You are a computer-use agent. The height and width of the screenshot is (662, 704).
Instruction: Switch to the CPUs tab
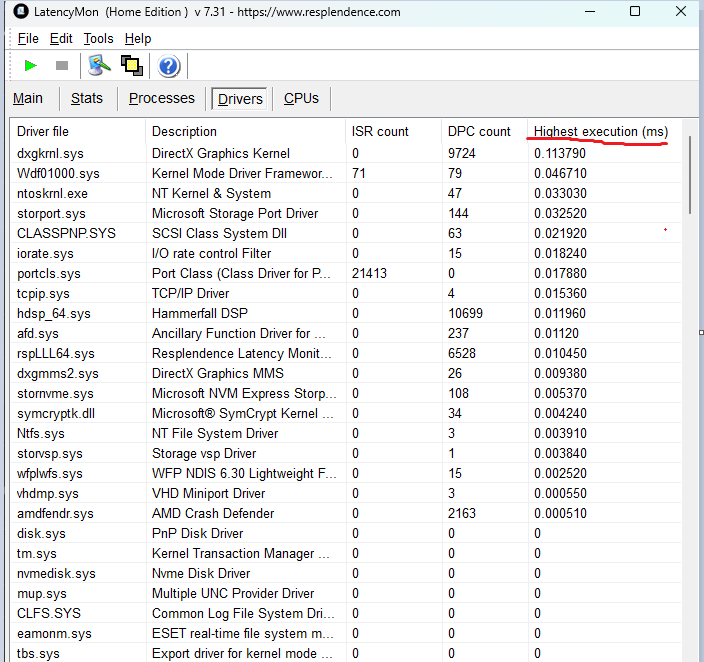pyautogui.click(x=301, y=98)
